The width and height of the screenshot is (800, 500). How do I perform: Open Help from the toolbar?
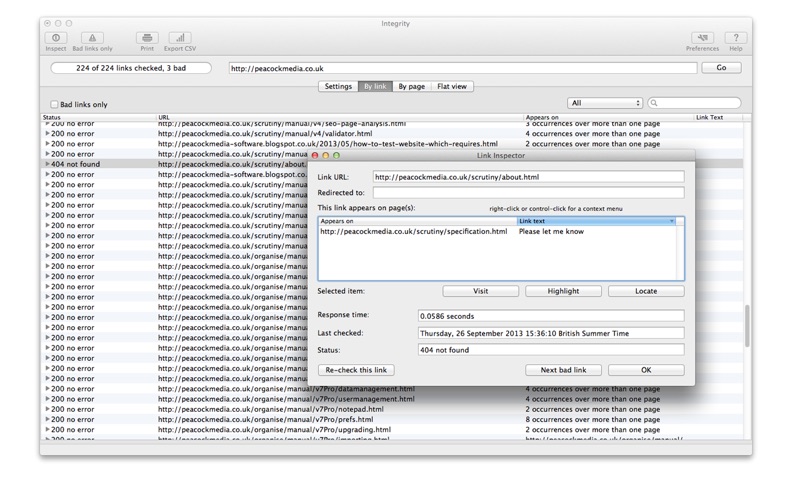(x=736, y=38)
